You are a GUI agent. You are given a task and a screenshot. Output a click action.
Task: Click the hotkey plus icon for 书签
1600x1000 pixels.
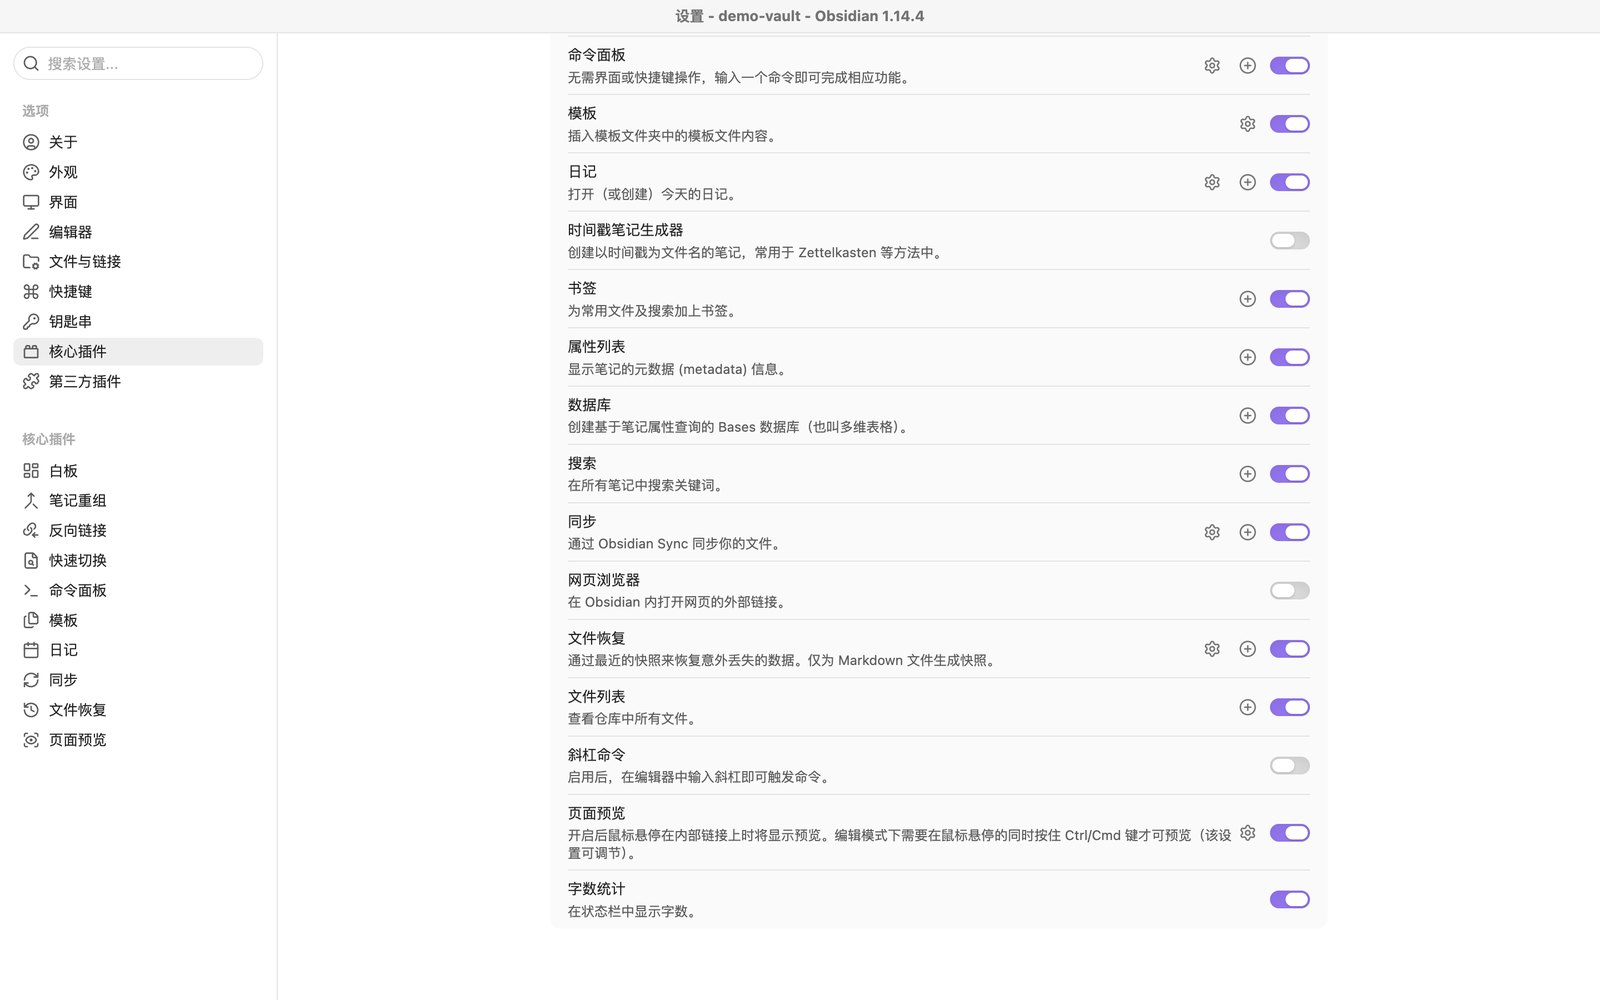pos(1247,299)
